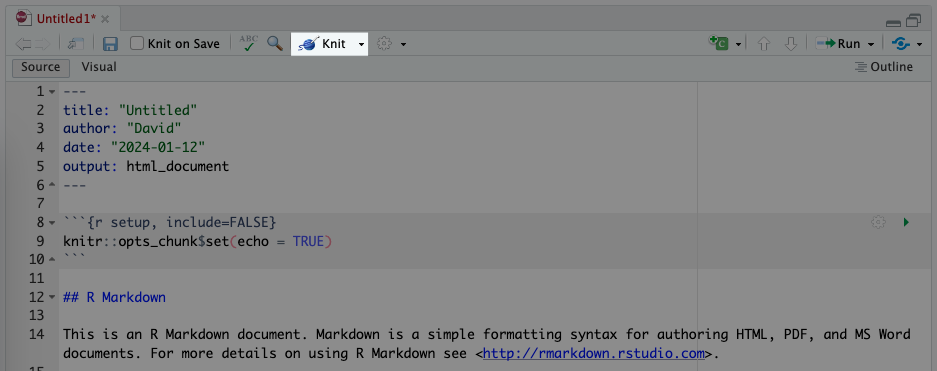Click line number 7 in gutter
The image size is (937, 371).
40,203
